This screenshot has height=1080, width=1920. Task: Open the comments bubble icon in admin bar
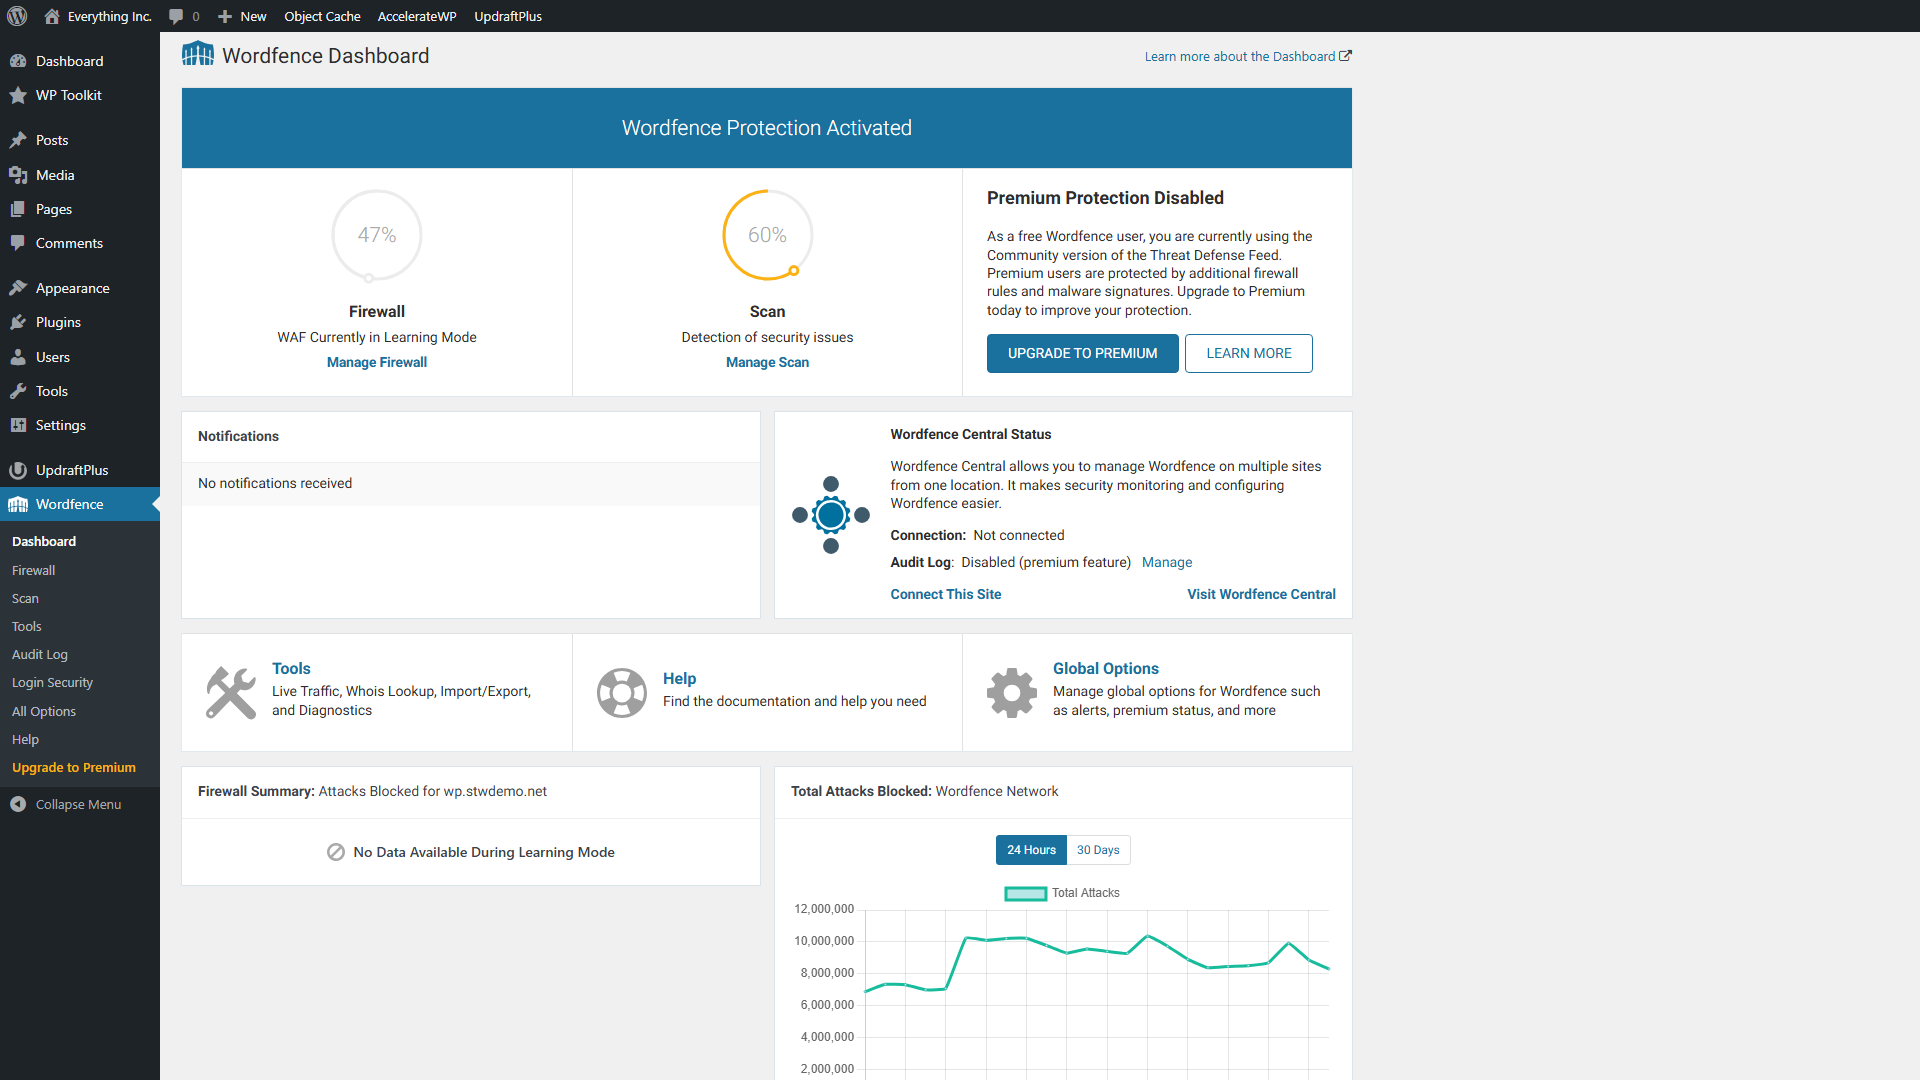[x=176, y=16]
